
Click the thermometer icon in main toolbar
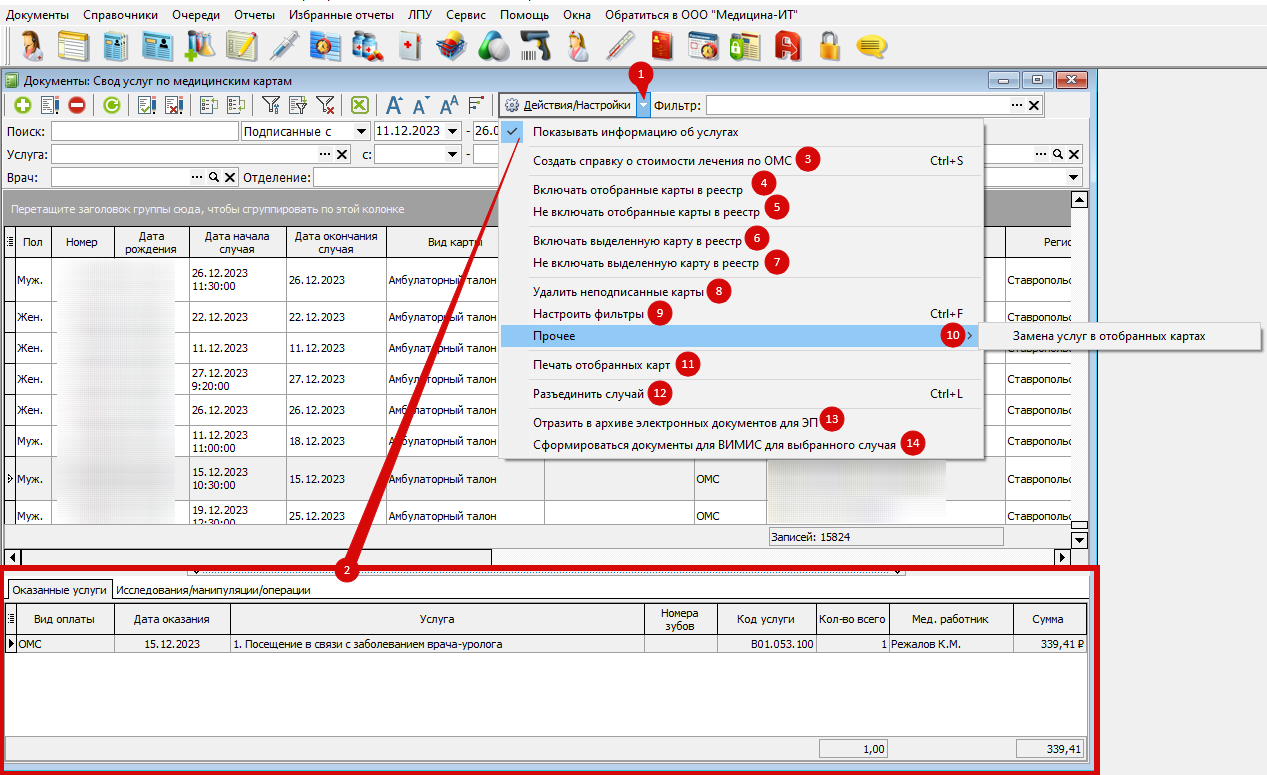pyautogui.click(x=620, y=47)
